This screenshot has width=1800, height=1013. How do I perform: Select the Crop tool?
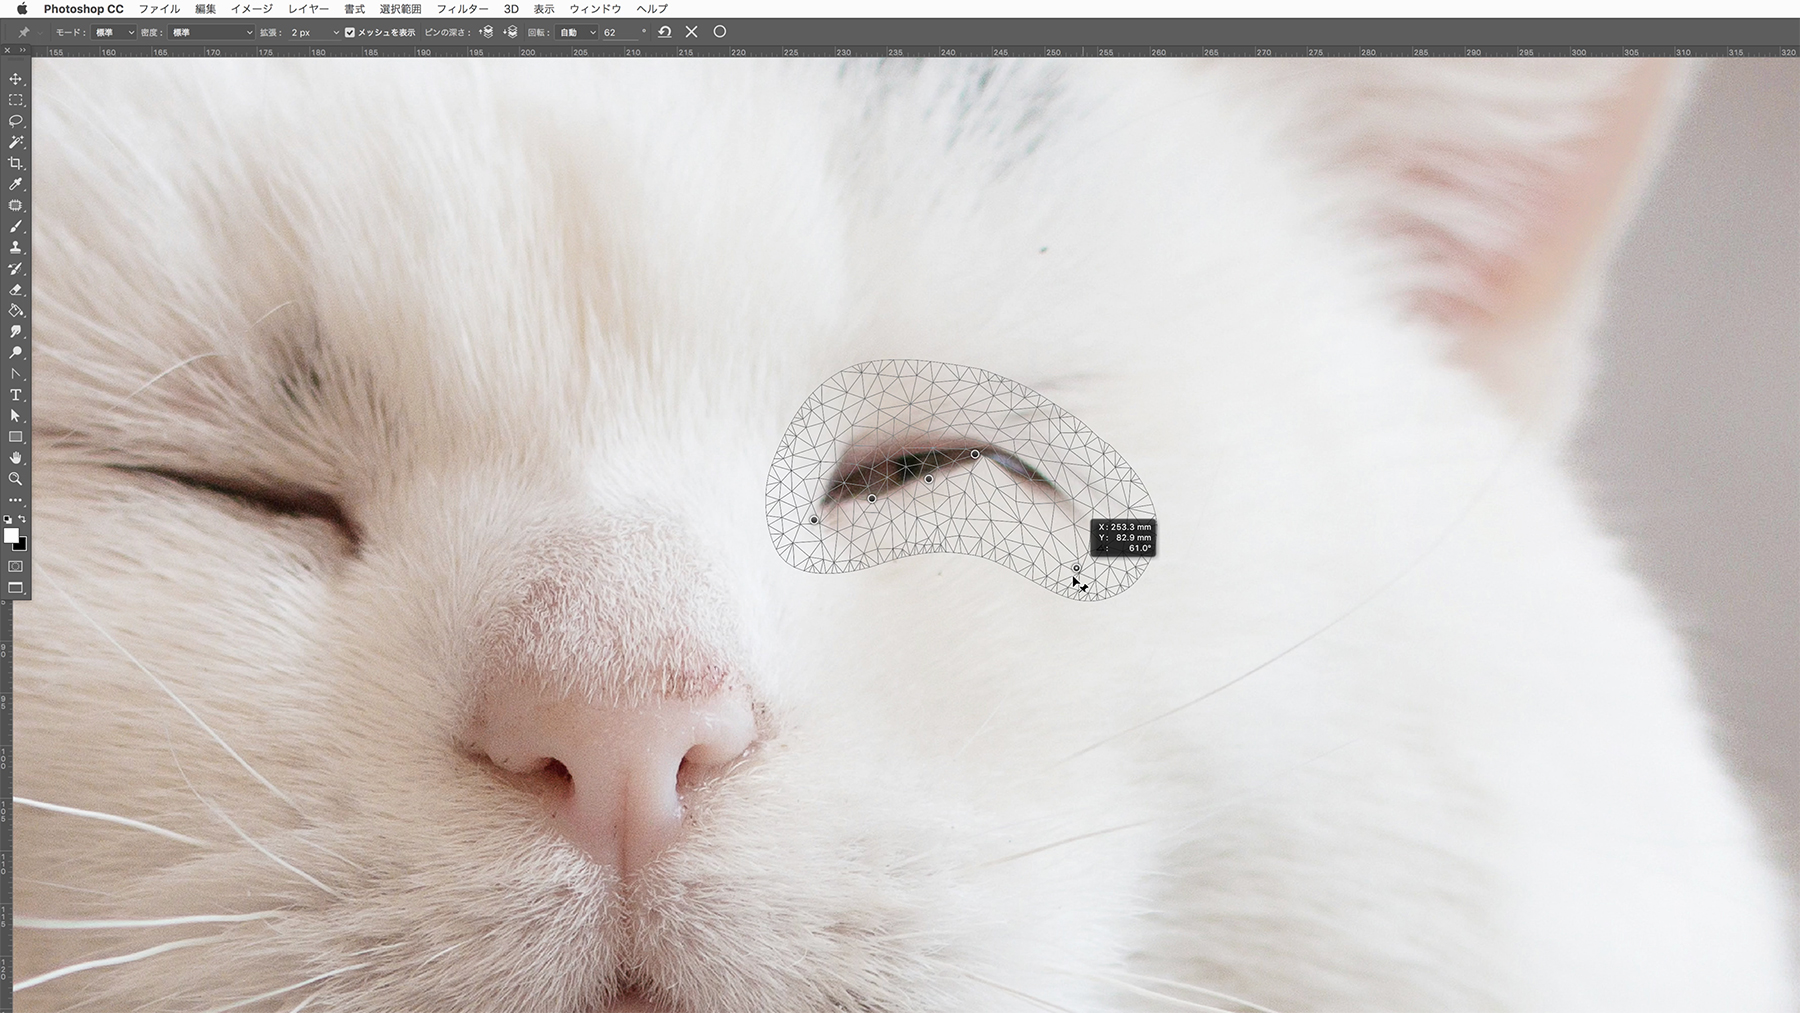pos(15,163)
